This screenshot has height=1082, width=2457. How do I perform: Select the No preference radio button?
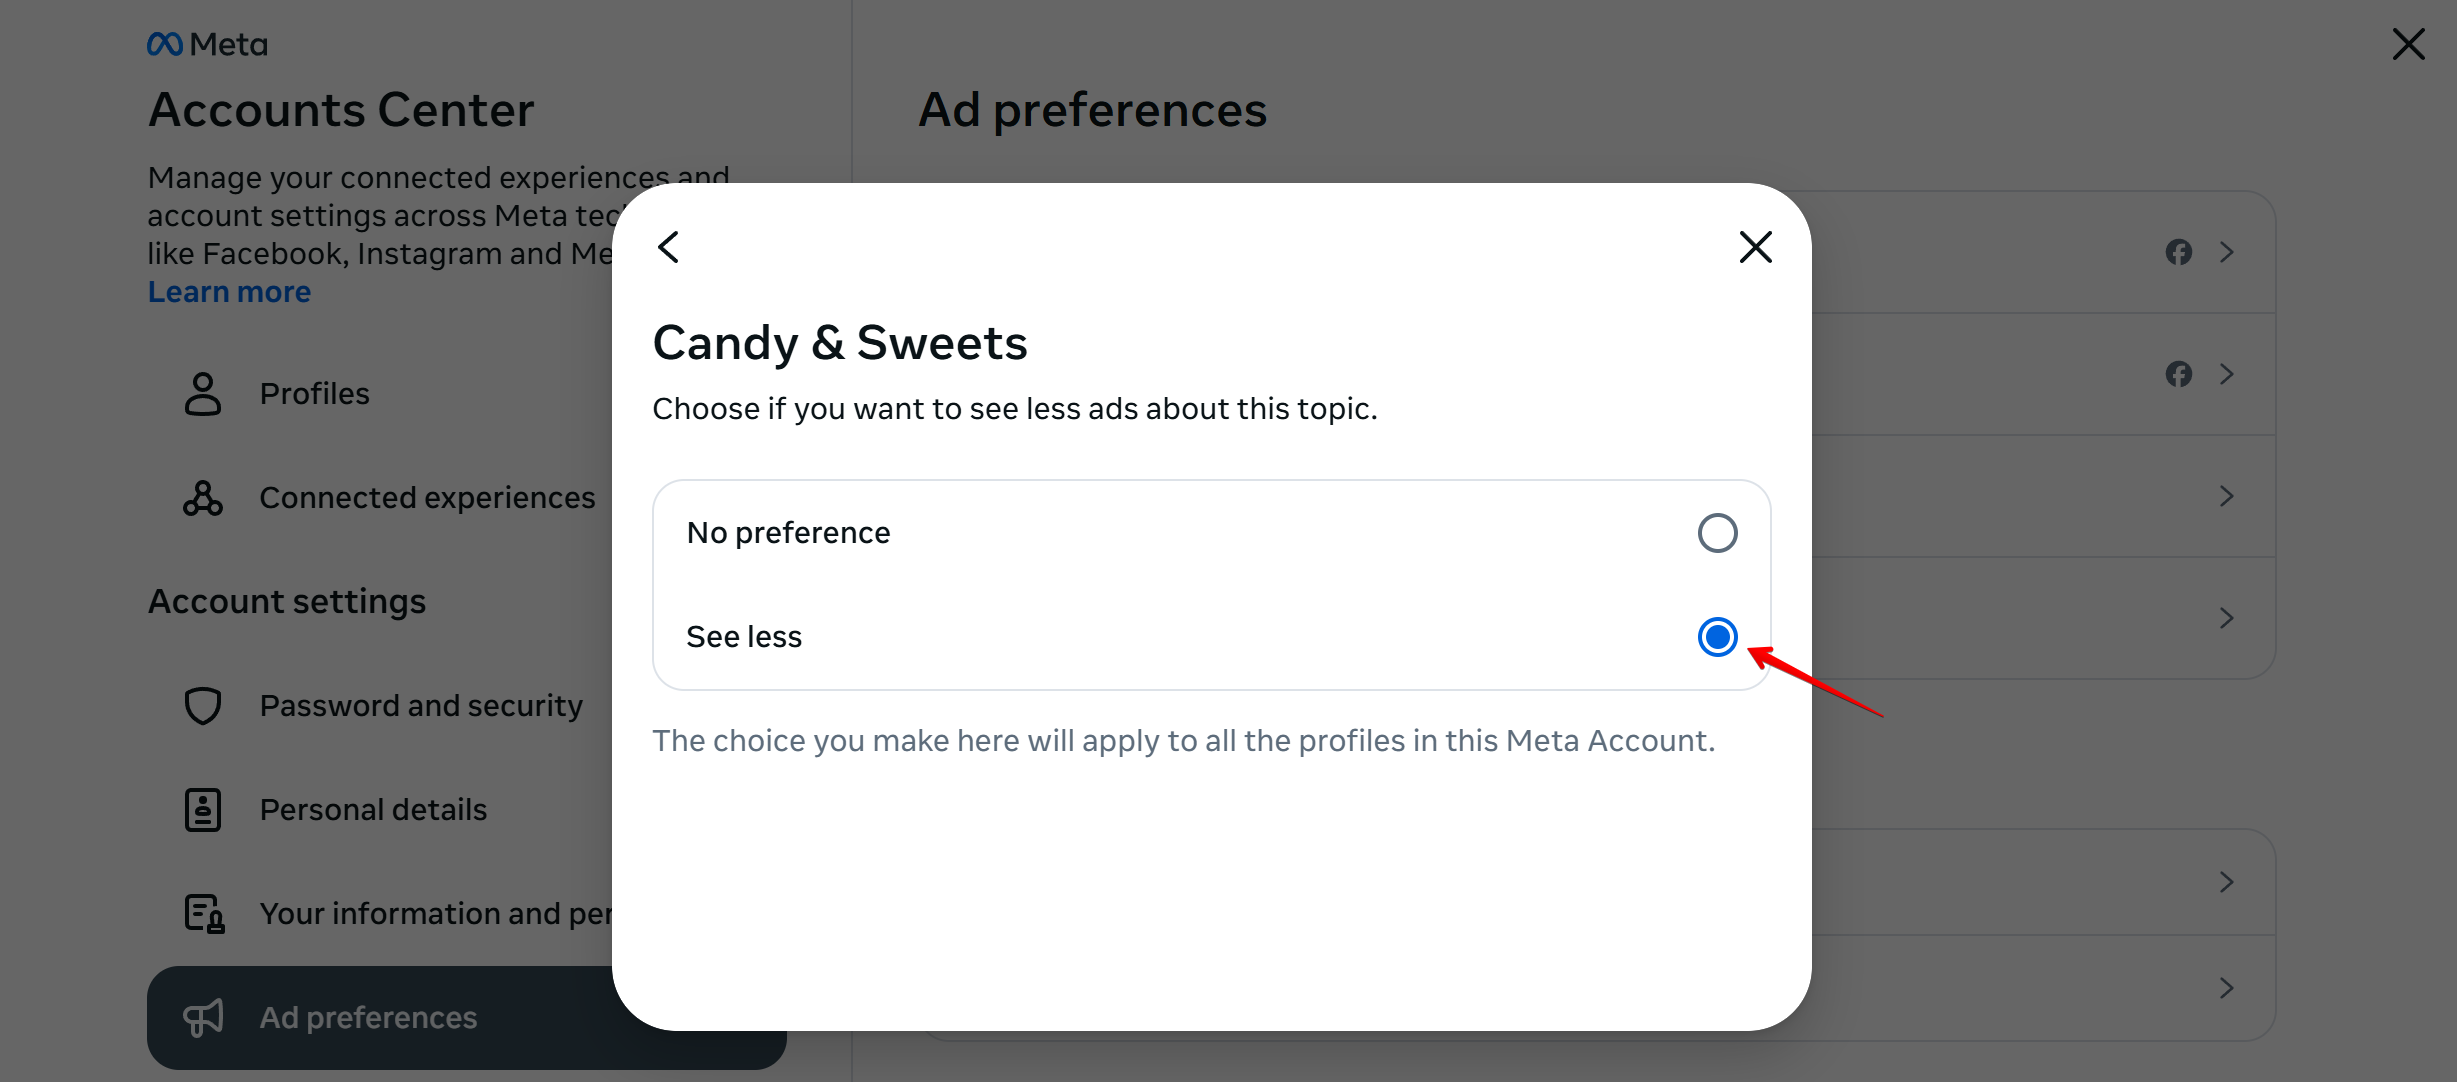(x=1717, y=533)
